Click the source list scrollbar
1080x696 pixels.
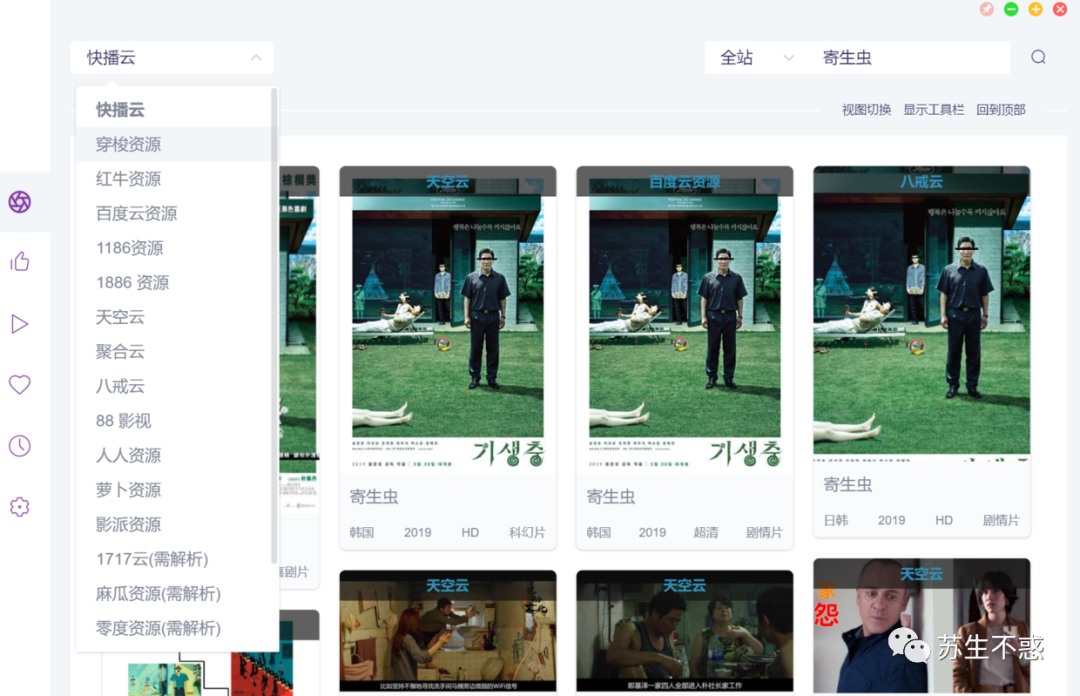coord(274,325)
